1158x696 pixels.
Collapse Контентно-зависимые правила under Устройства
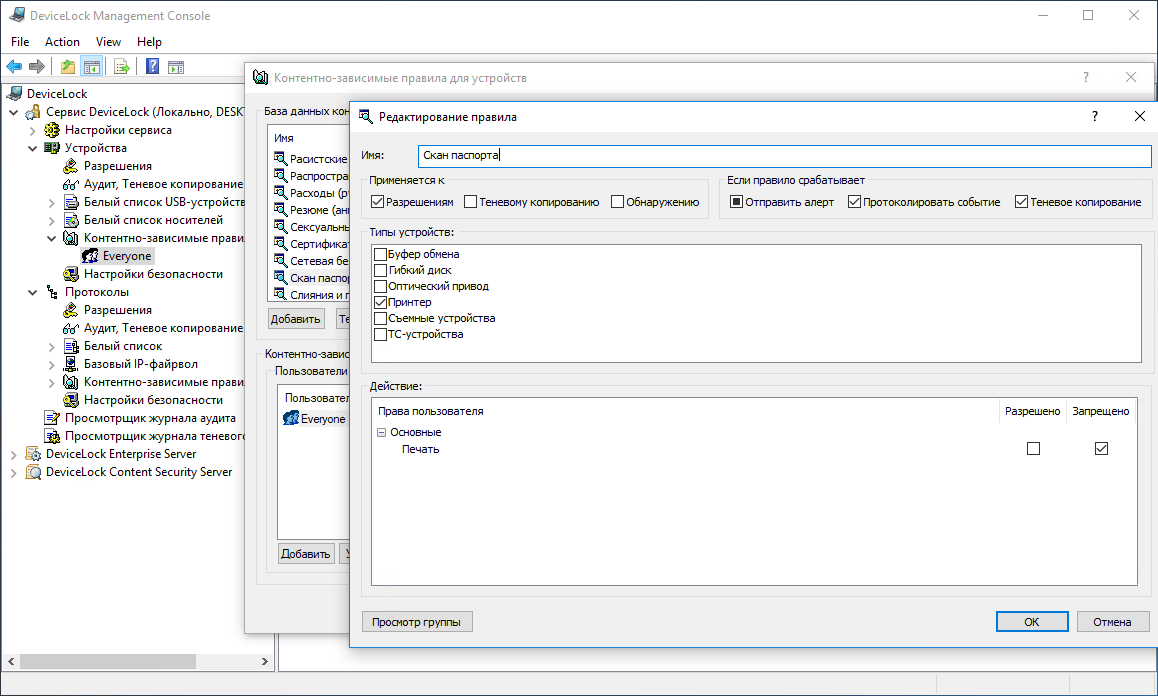pos(52,238)
